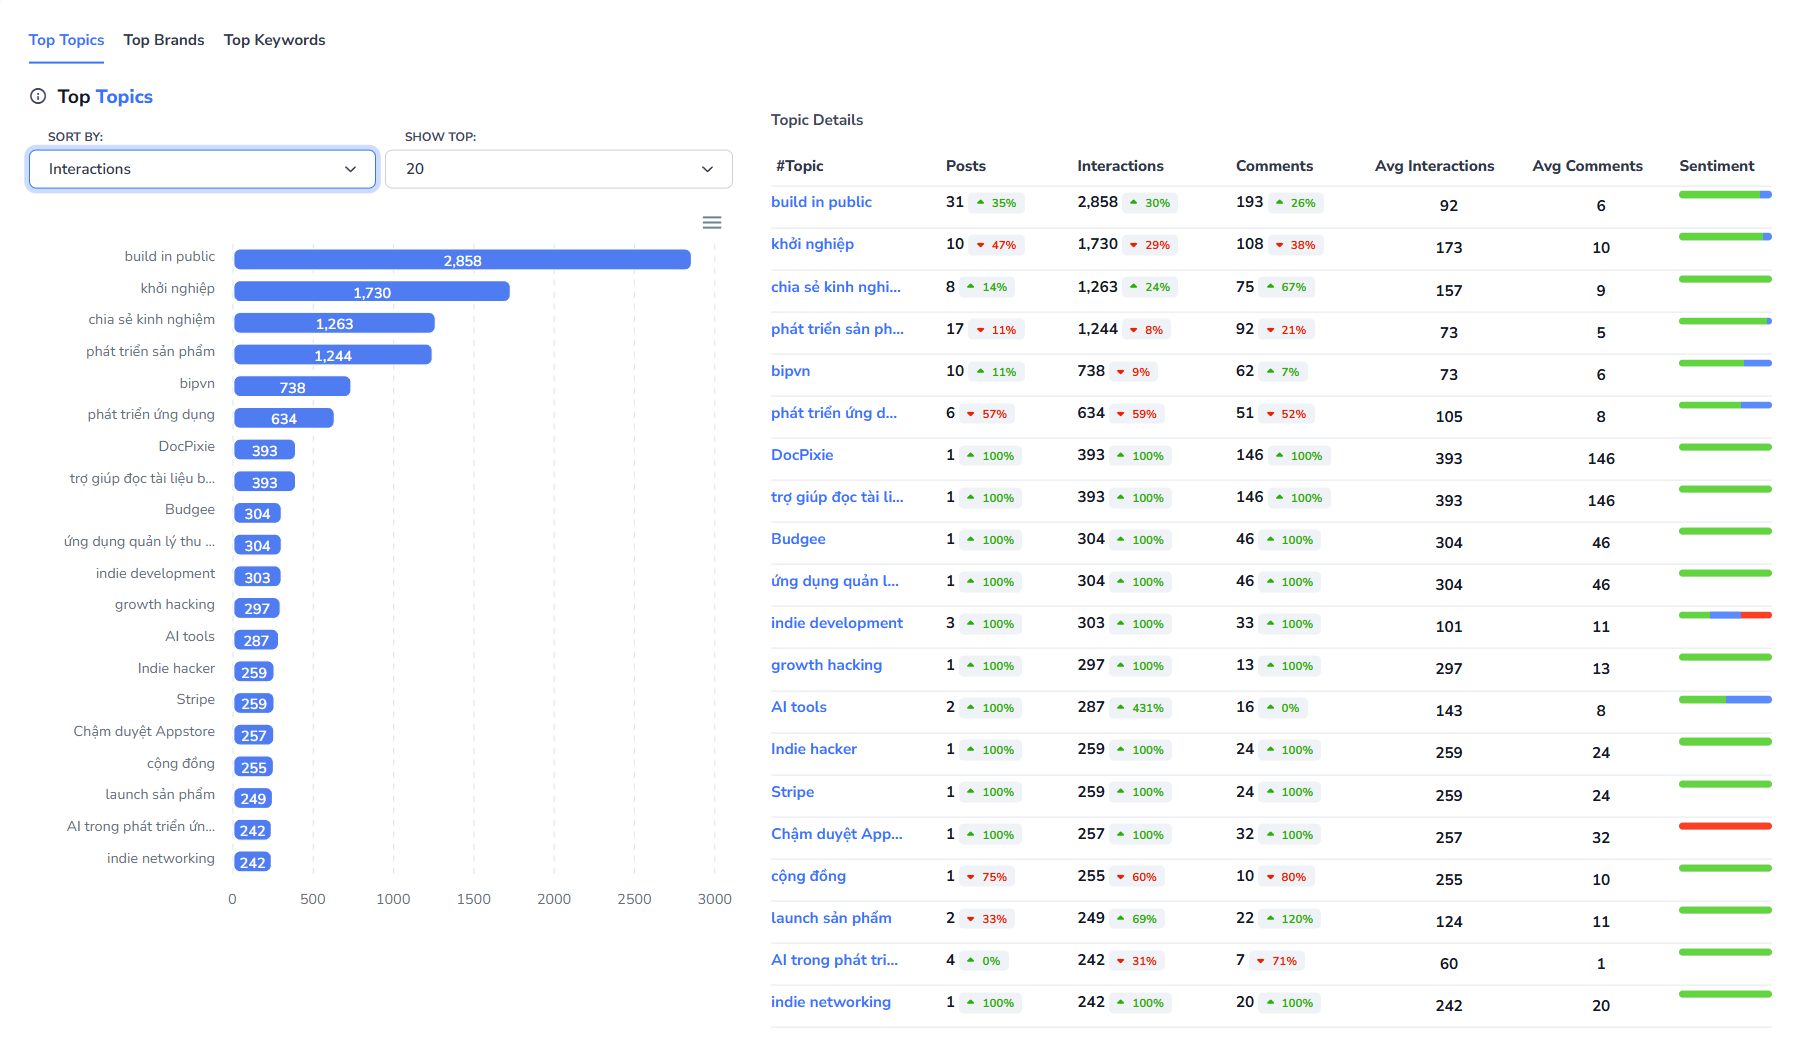Switch to the Top Topics tab
The image size is (1795, 1039).
point(66,40)
